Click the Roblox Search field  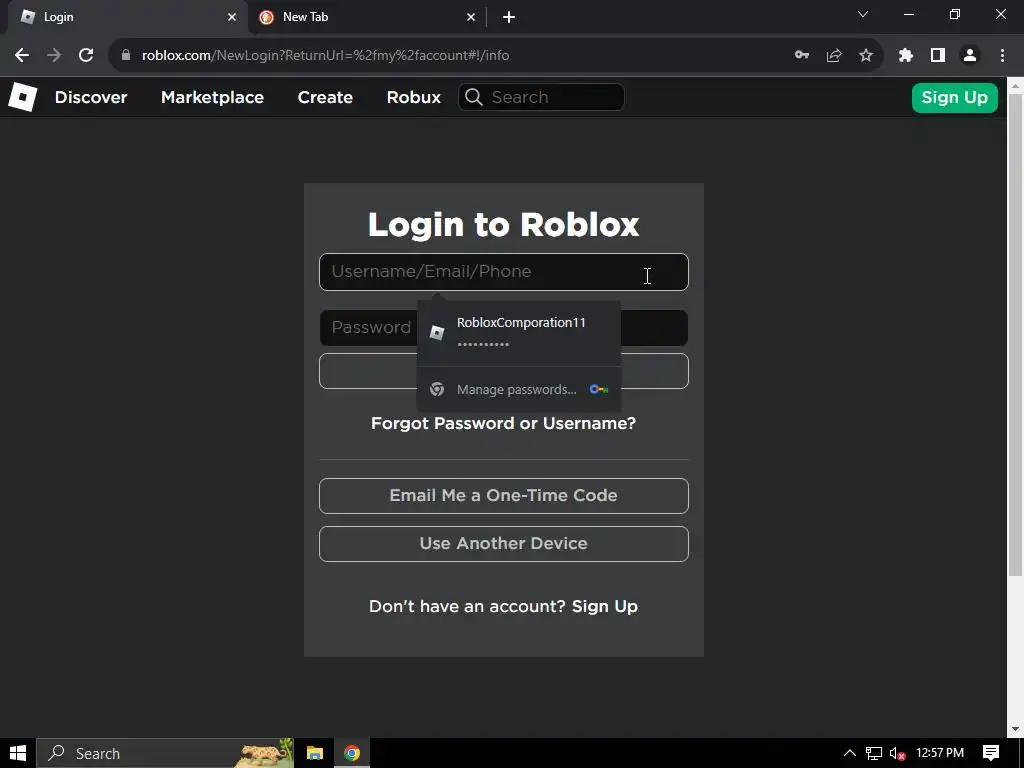(541, 97)
